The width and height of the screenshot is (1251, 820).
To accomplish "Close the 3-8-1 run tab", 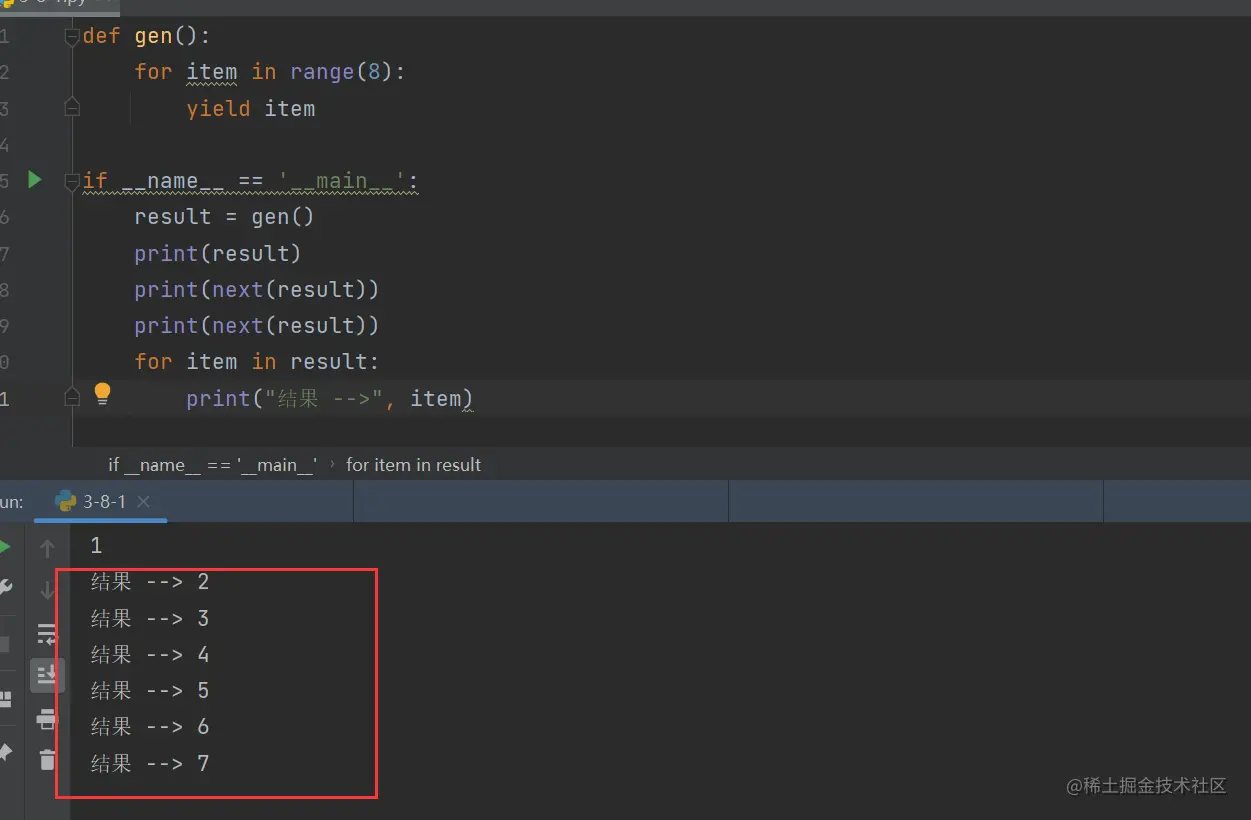I will point(143,502).
